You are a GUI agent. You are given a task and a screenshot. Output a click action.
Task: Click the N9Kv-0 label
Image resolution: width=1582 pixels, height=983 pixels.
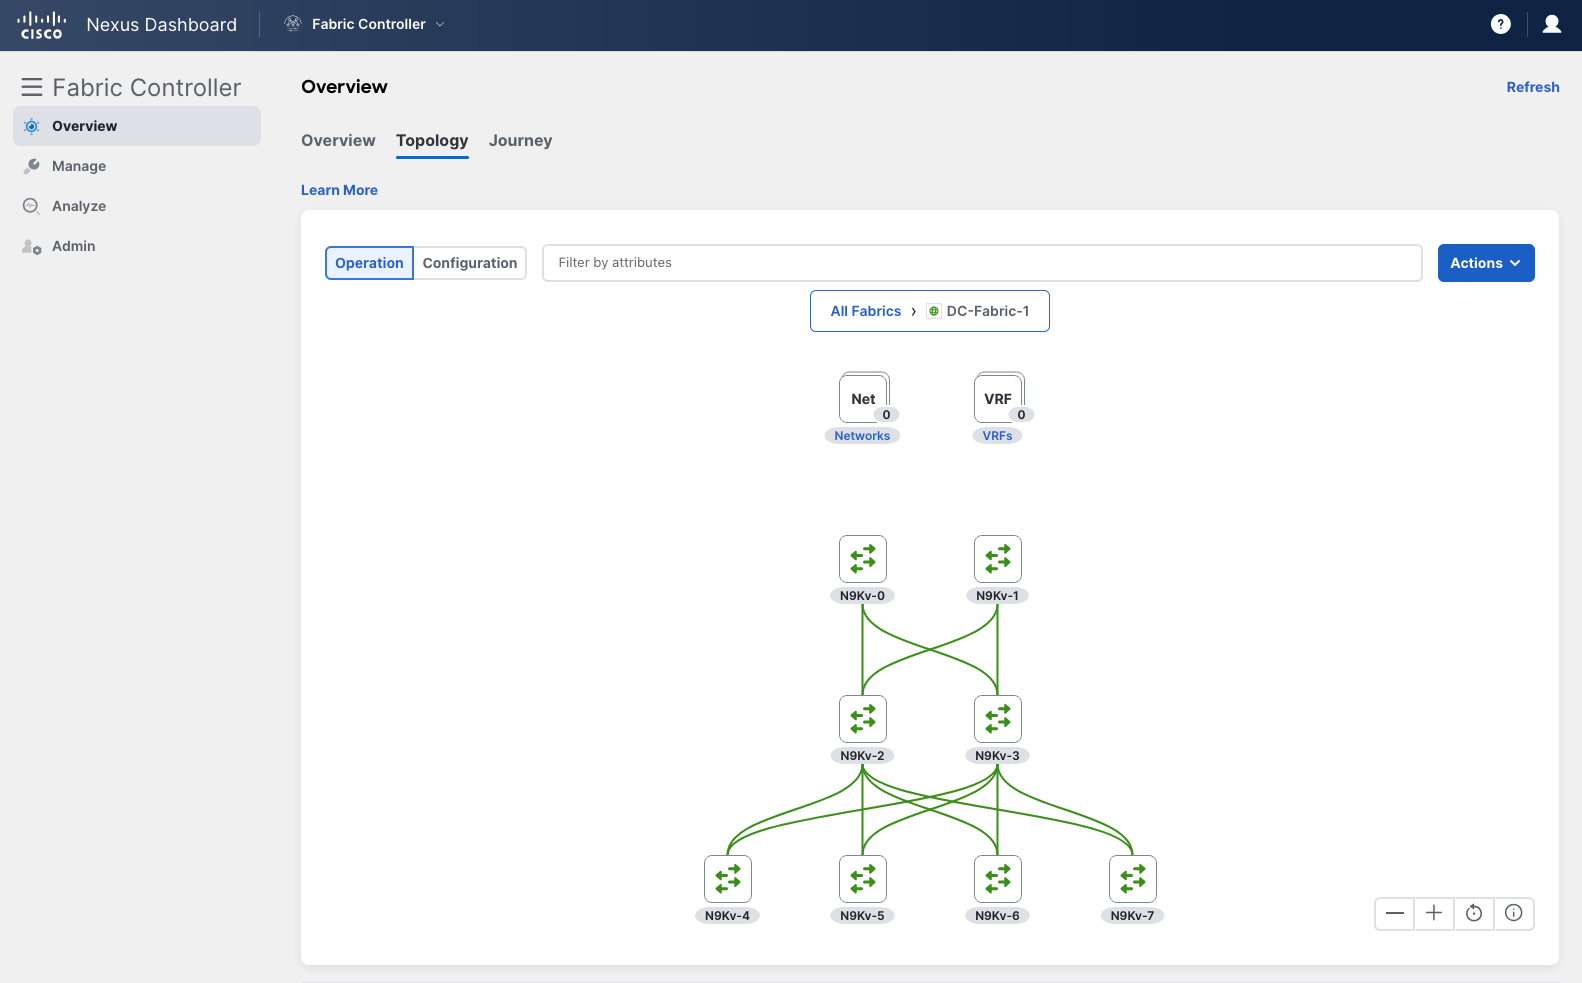click(862, 596)
